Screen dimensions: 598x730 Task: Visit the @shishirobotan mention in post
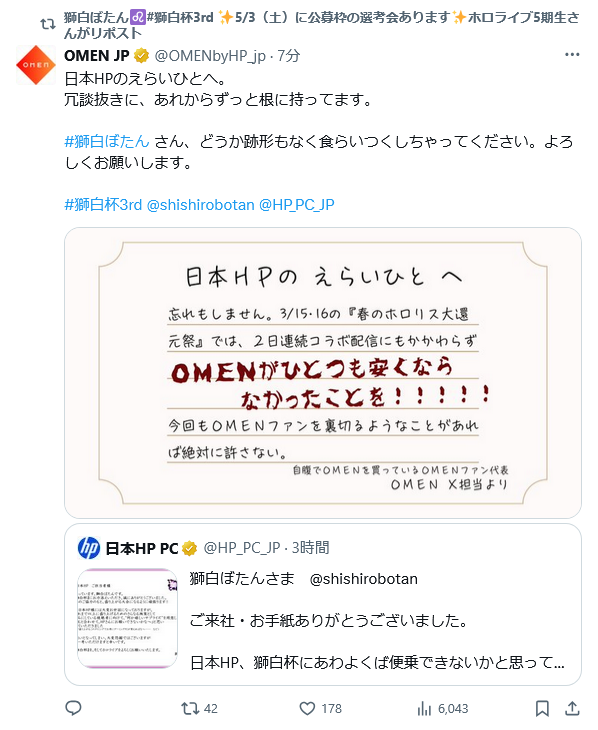(x=201, y=204)
